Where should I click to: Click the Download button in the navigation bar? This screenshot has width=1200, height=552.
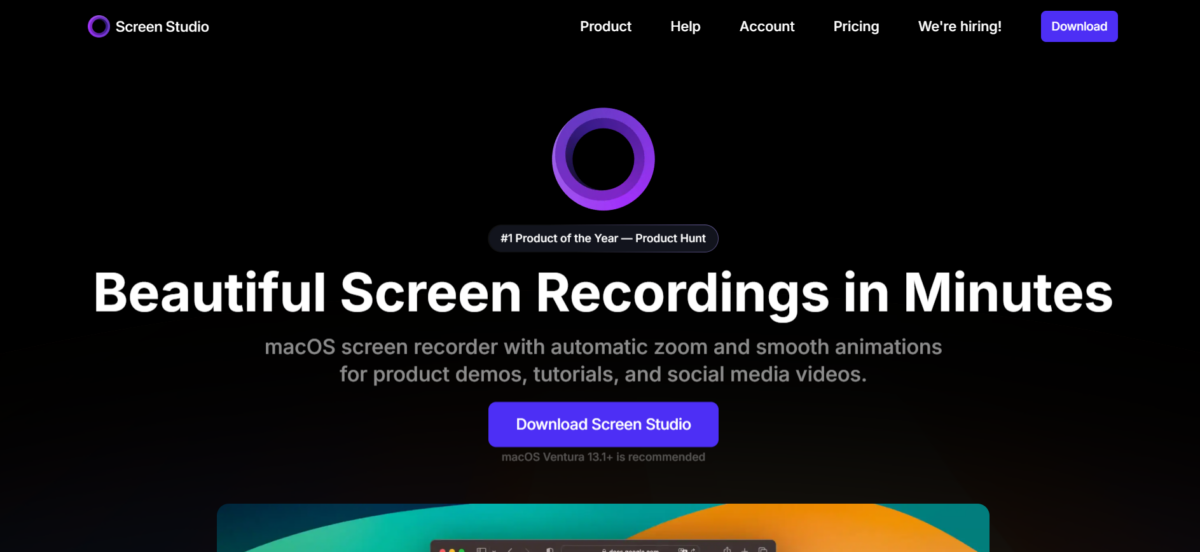pyautogui.click(x=1079, y=27)
